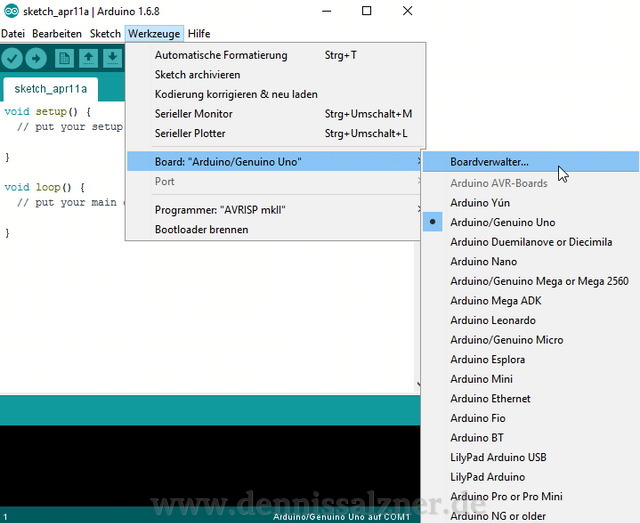This screenshot has height=523, width=640.
Task: Select LilyPad Arduino USB board
Action: tap(531, 458)
